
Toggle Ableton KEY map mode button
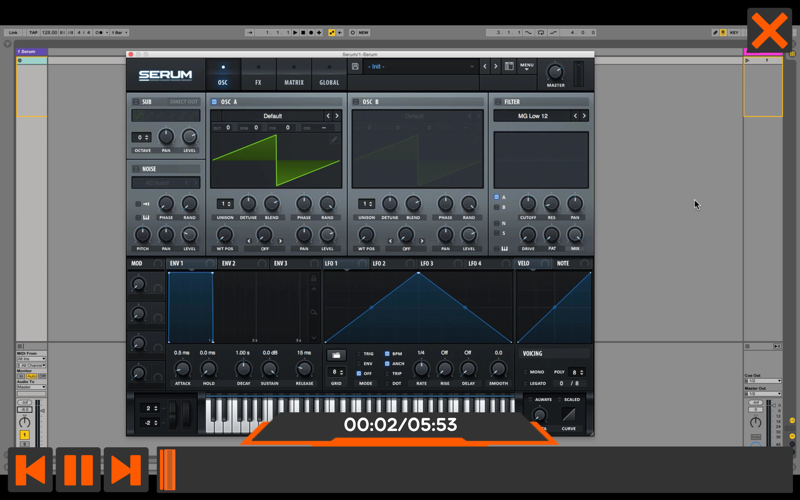tap(734, 32)
